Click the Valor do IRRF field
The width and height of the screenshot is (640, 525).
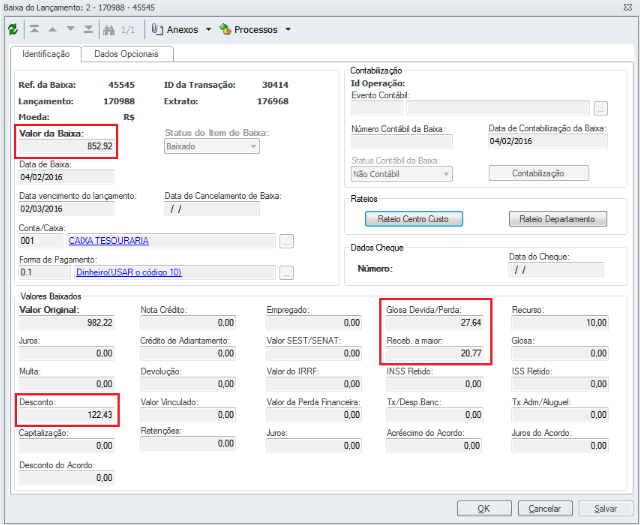[x=314, y=384]
